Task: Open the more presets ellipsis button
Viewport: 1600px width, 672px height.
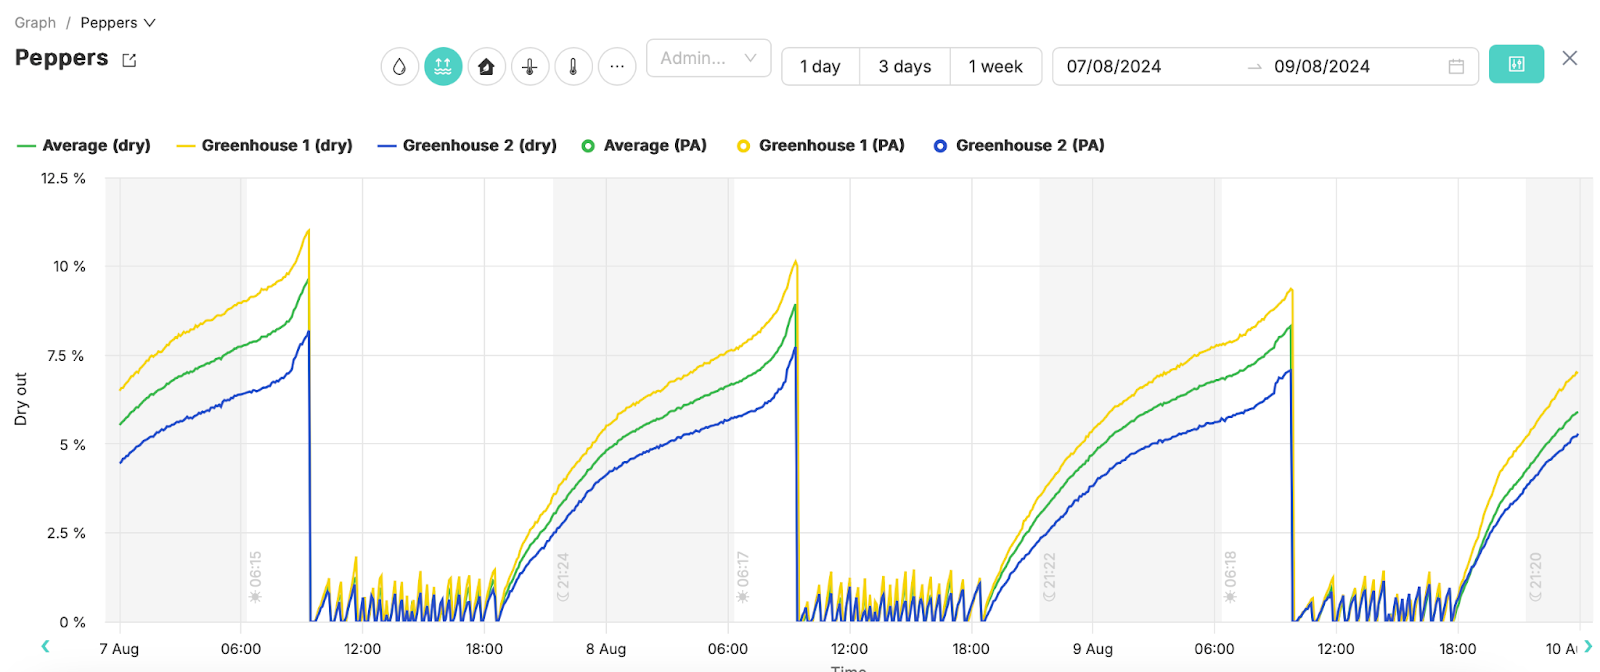Action: [x=617, y=67]
